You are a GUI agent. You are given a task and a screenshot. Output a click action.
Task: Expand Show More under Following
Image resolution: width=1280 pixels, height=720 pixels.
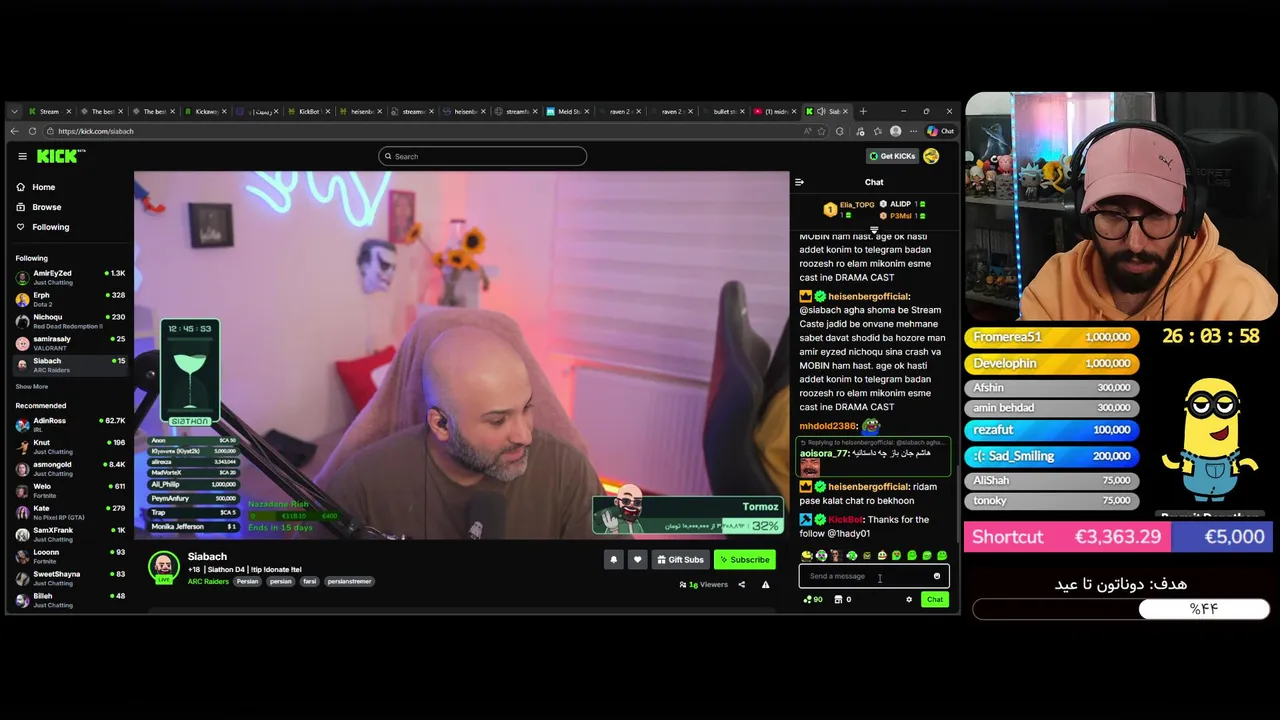point(31,386)
